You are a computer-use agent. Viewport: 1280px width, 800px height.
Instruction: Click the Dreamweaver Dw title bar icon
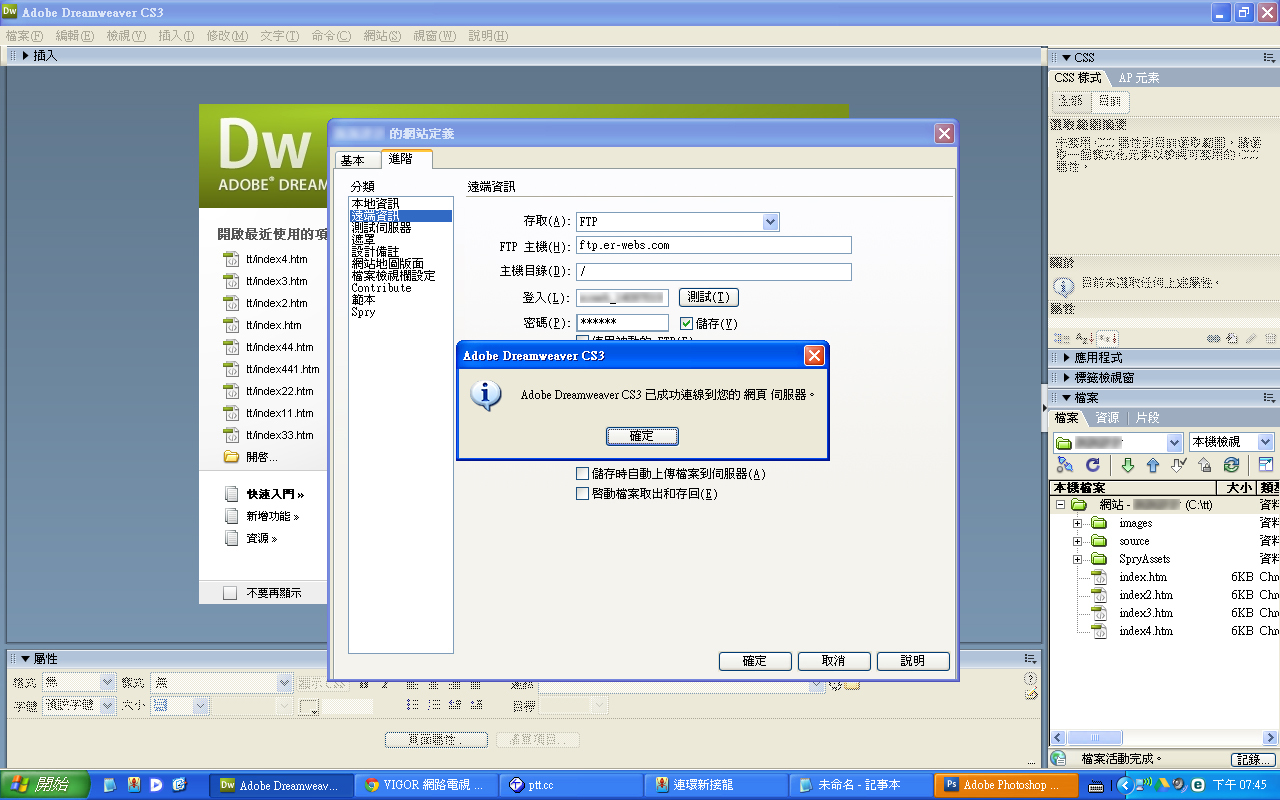tap(10, 12)
